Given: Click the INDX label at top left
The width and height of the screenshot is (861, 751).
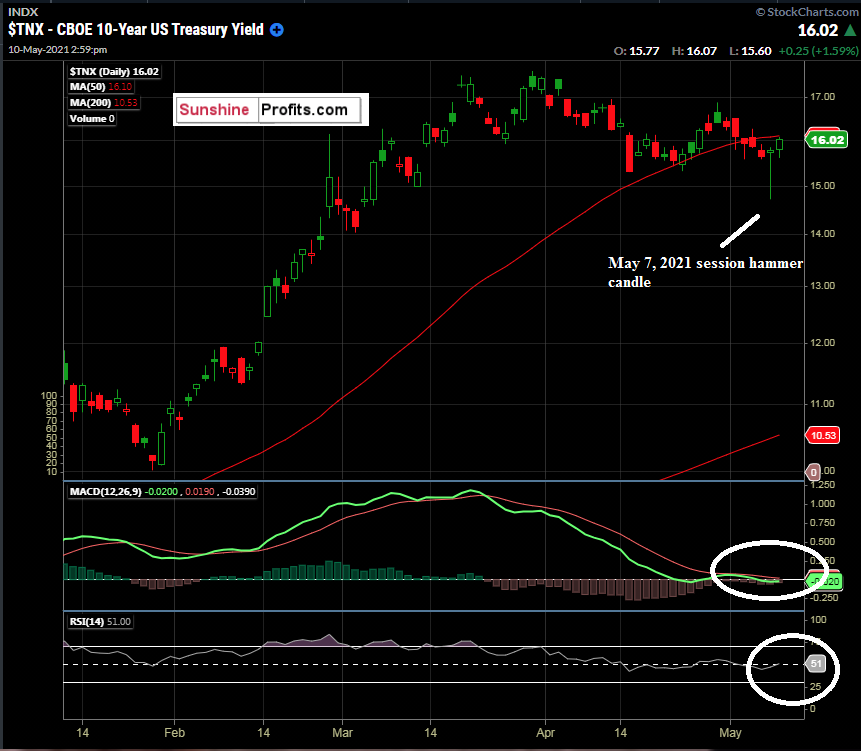Looking at the screenshot, I should 23,12.
